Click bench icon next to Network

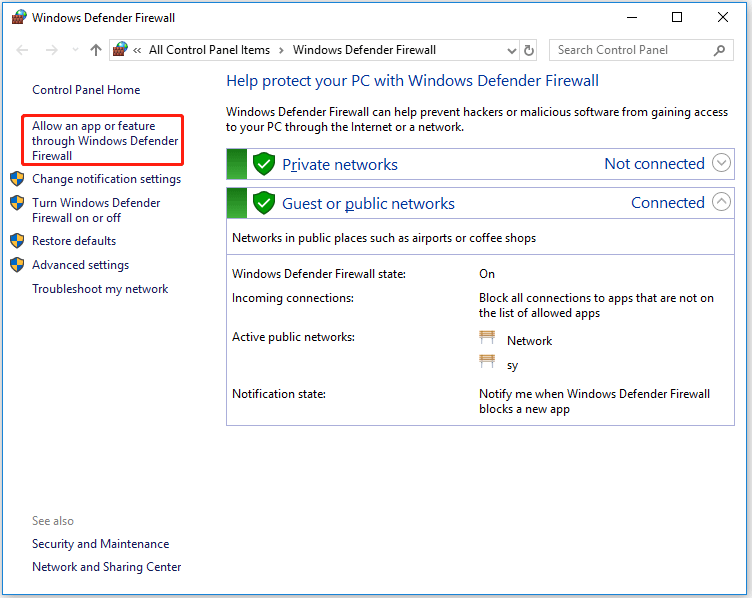click(x=487, y=337)
